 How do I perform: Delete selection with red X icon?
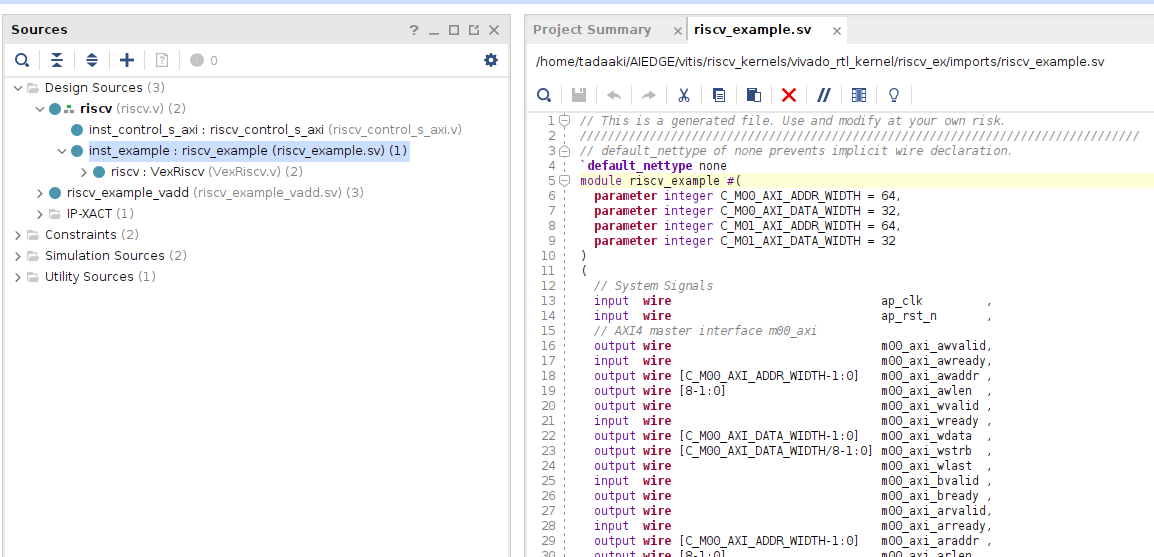click(789, 95)
